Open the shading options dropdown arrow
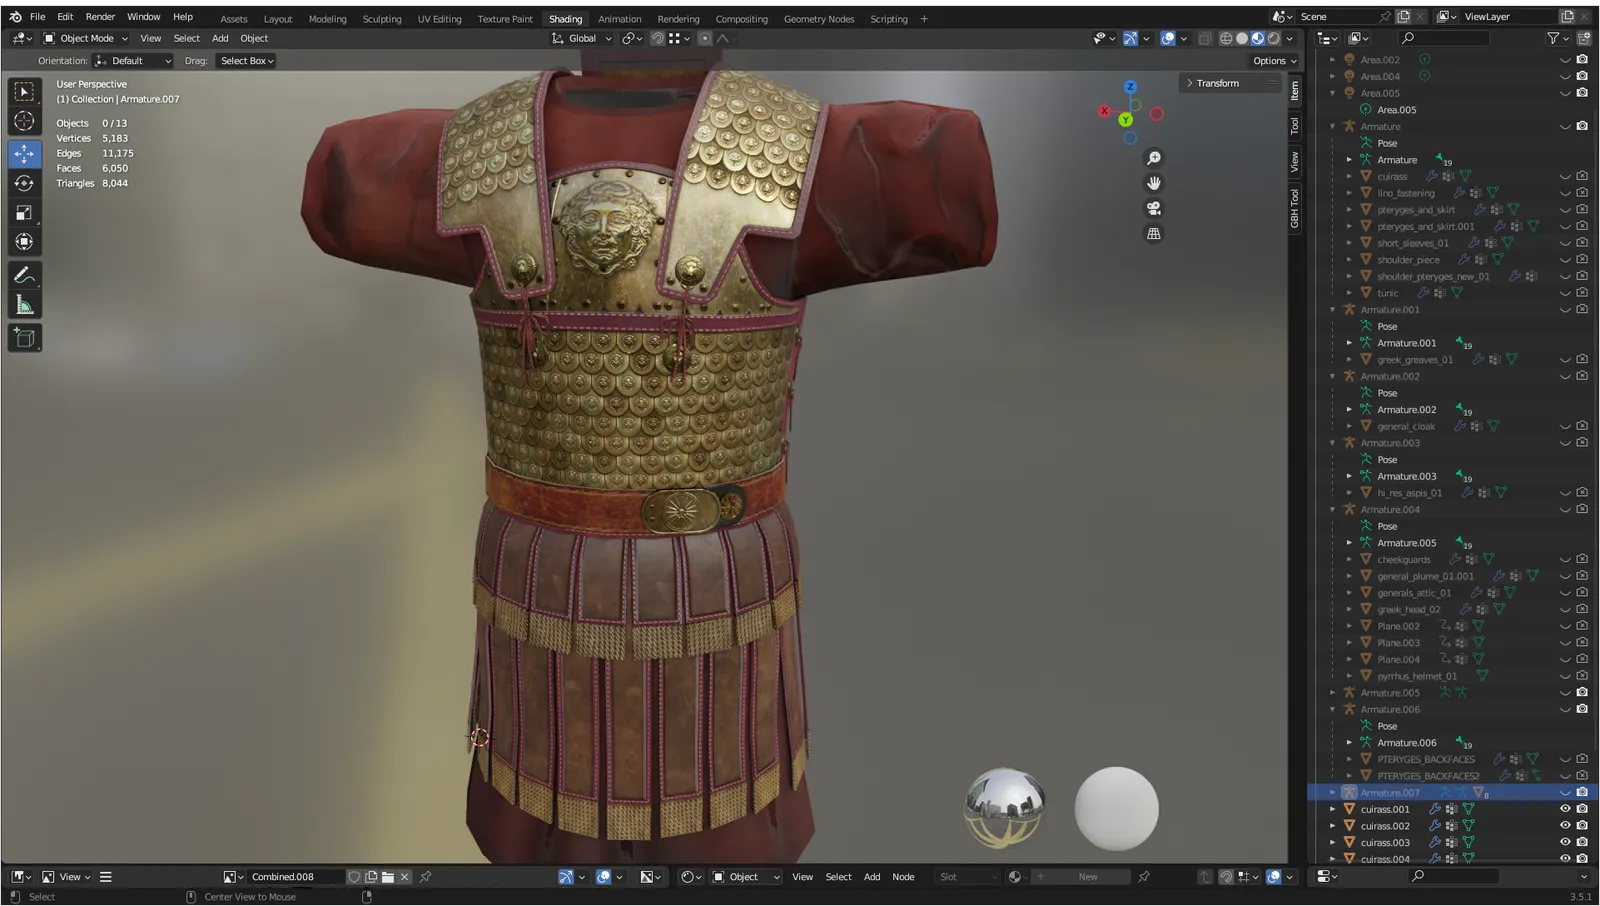The width and height of the screenshot is (1600, 906). (x=1290, y=38)
